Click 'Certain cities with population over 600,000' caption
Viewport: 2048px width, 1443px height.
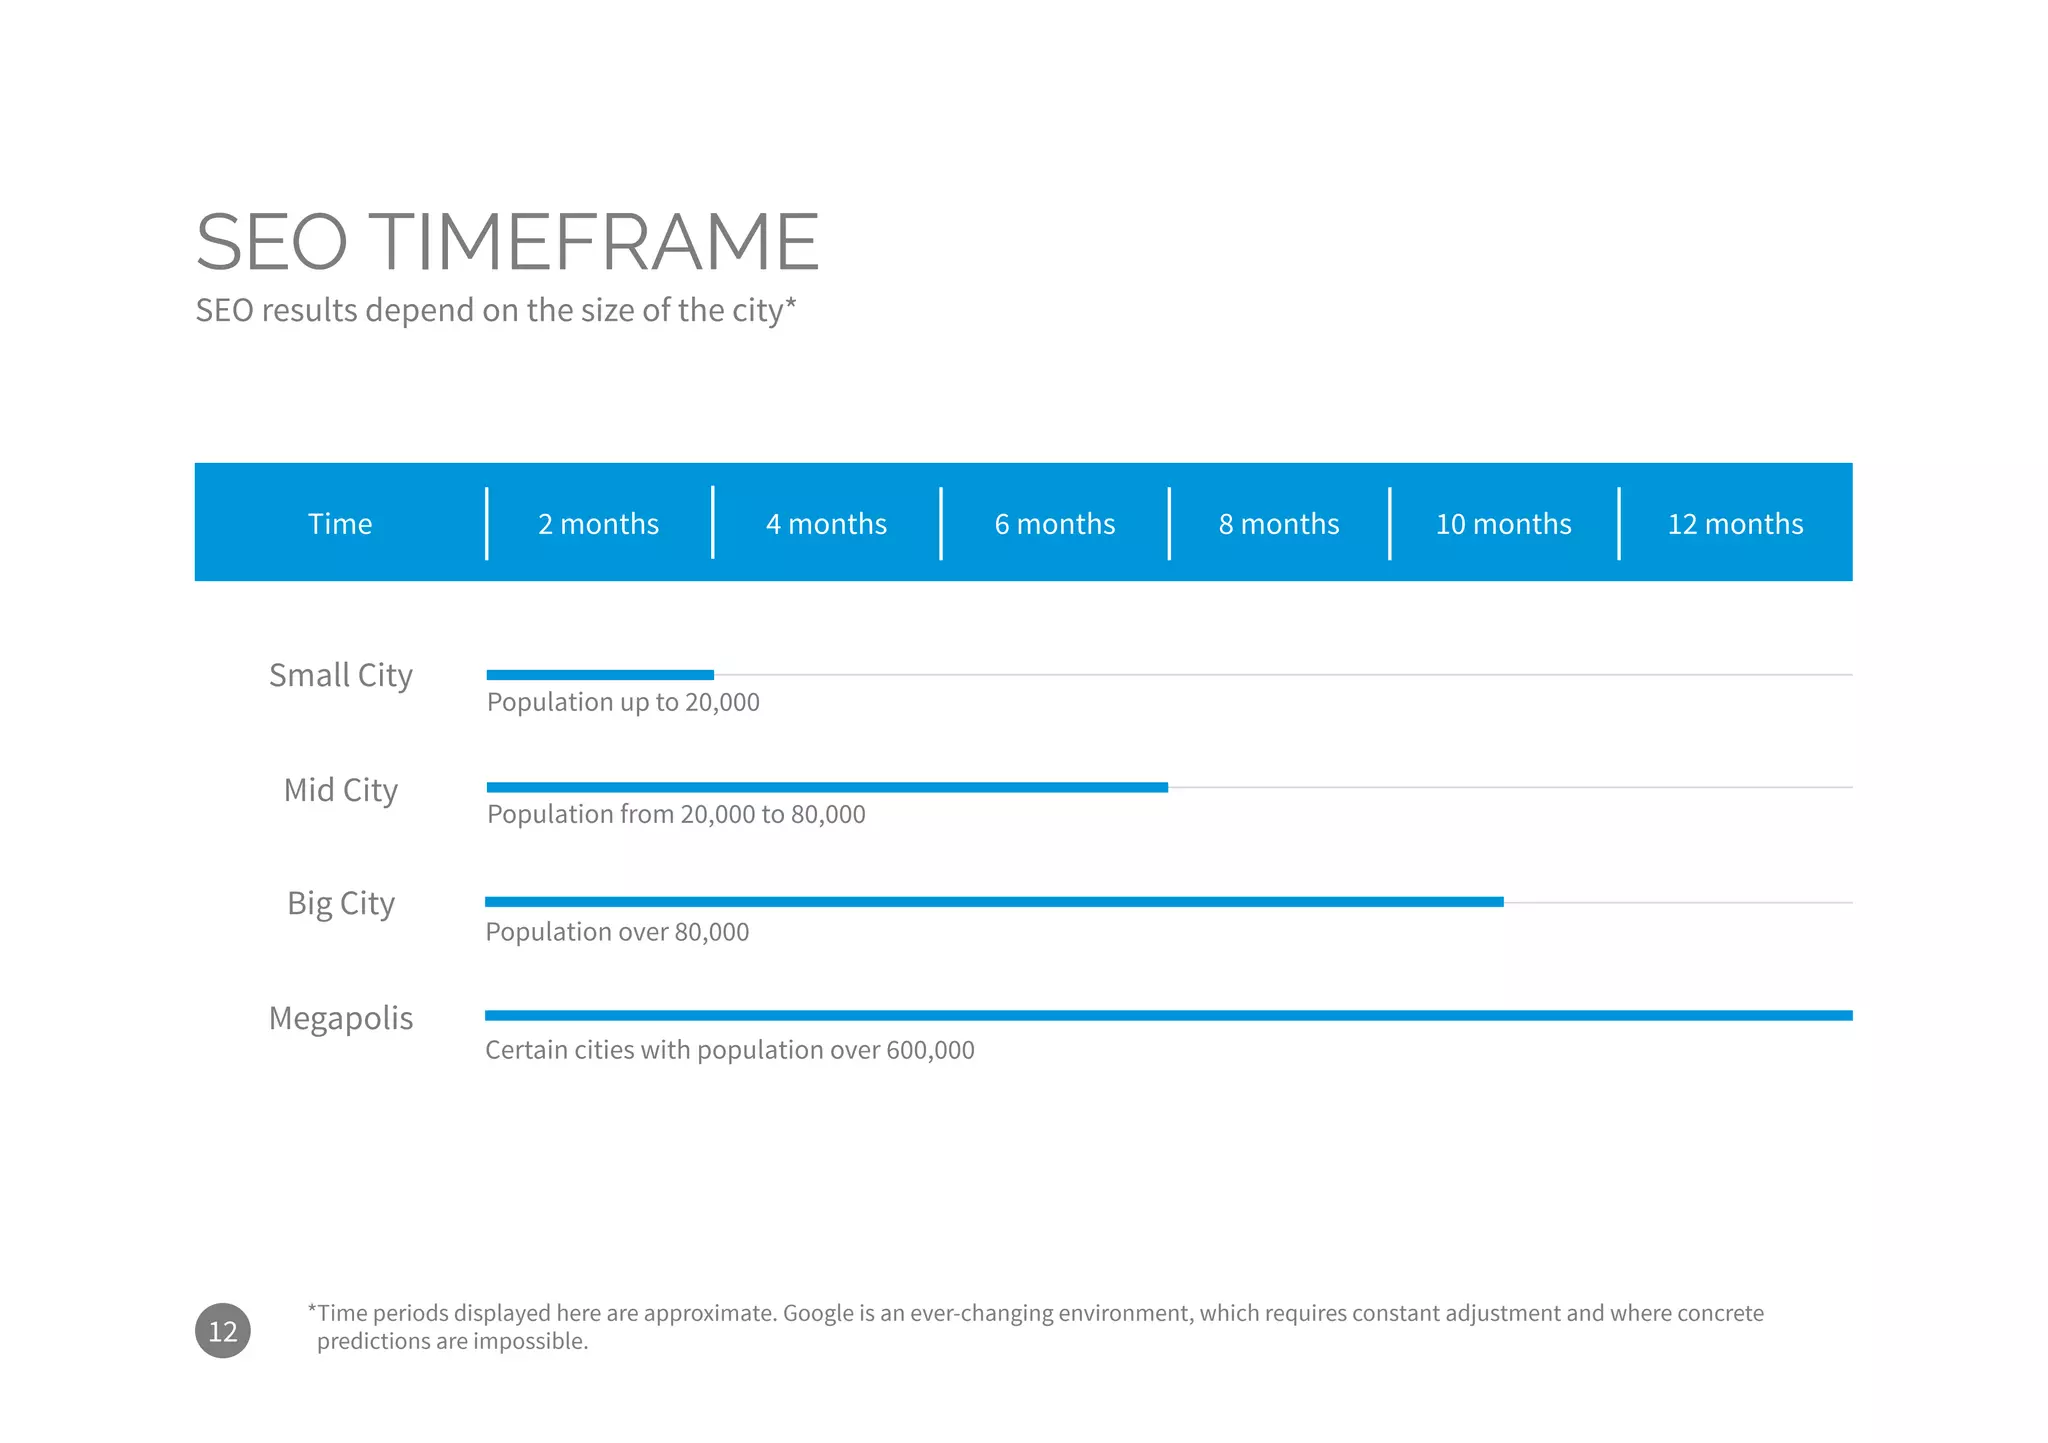tap(730, 1050)
